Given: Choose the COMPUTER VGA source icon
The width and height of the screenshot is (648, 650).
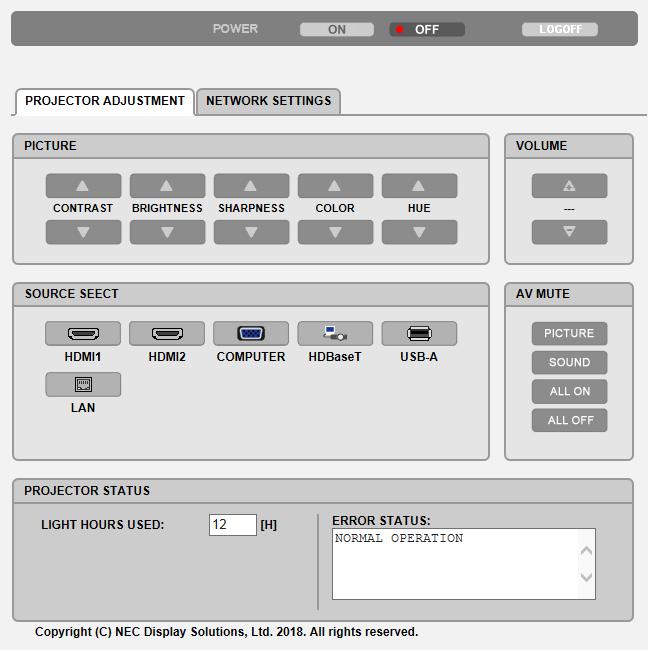Looking at the screenshot, I should pos(251,334).
